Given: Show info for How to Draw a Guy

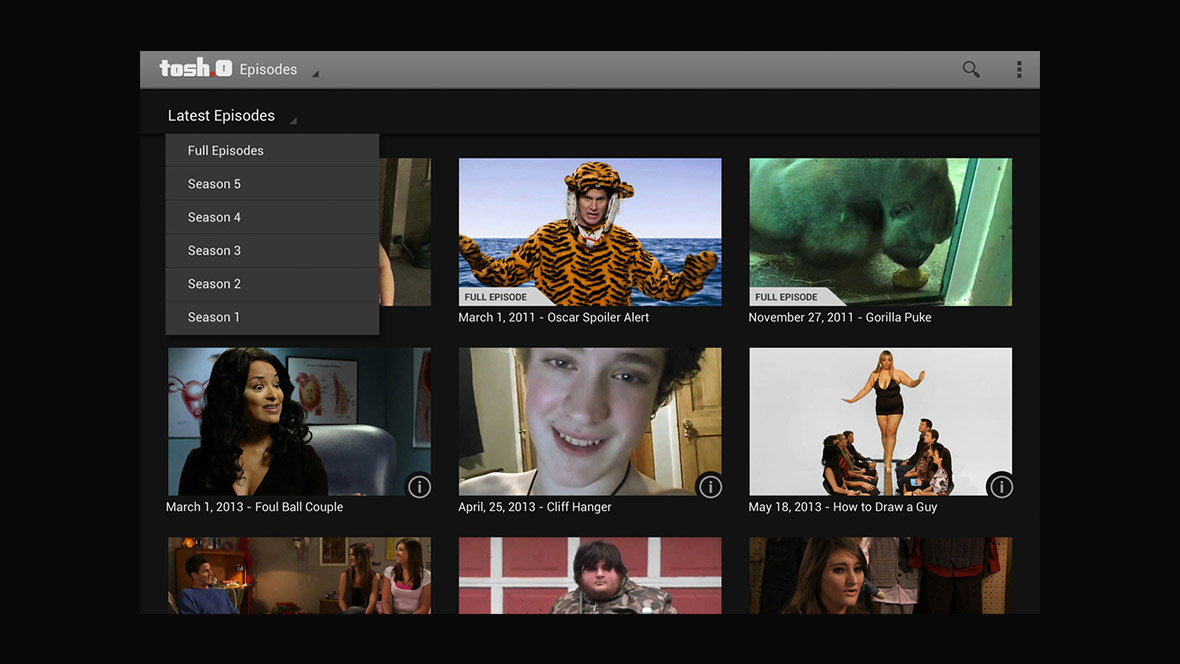Looking at the screenshot, I should click(1000, 486).
